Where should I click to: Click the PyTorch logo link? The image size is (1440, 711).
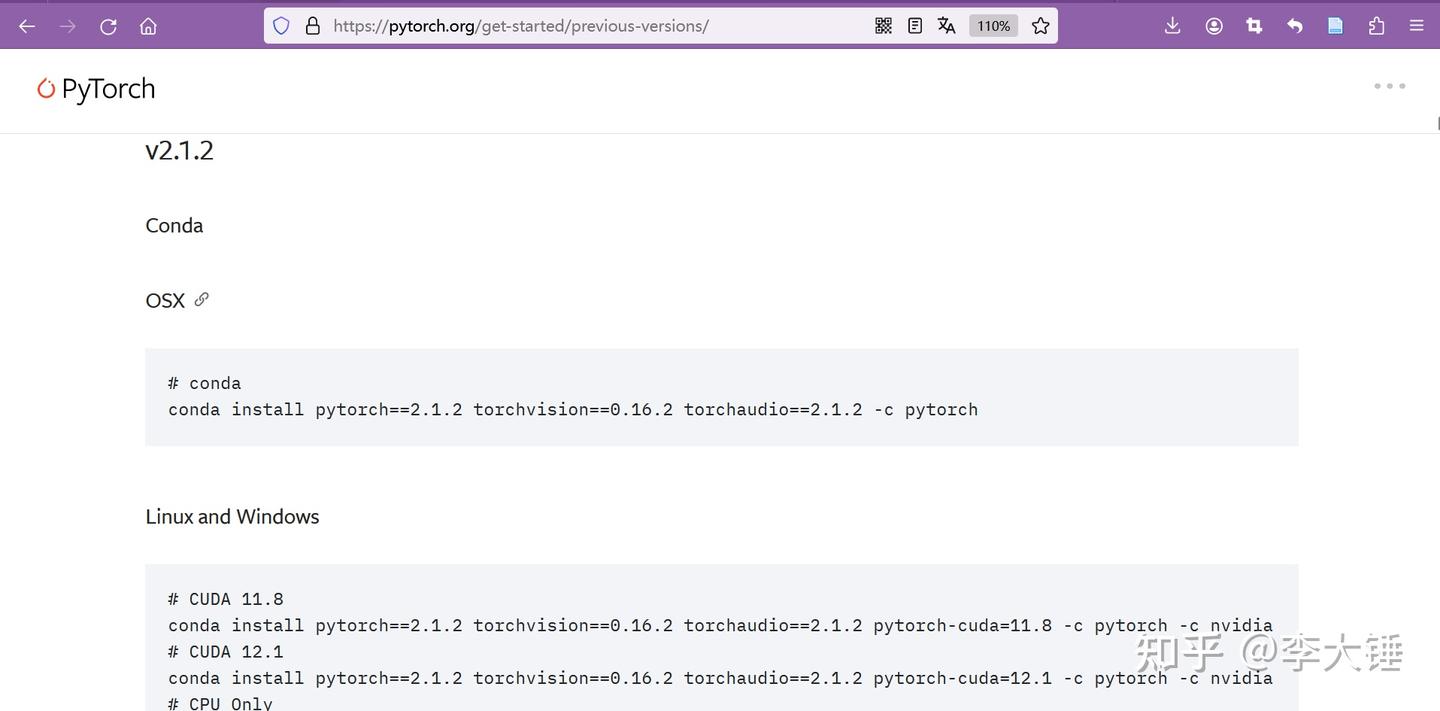point(96,89)
